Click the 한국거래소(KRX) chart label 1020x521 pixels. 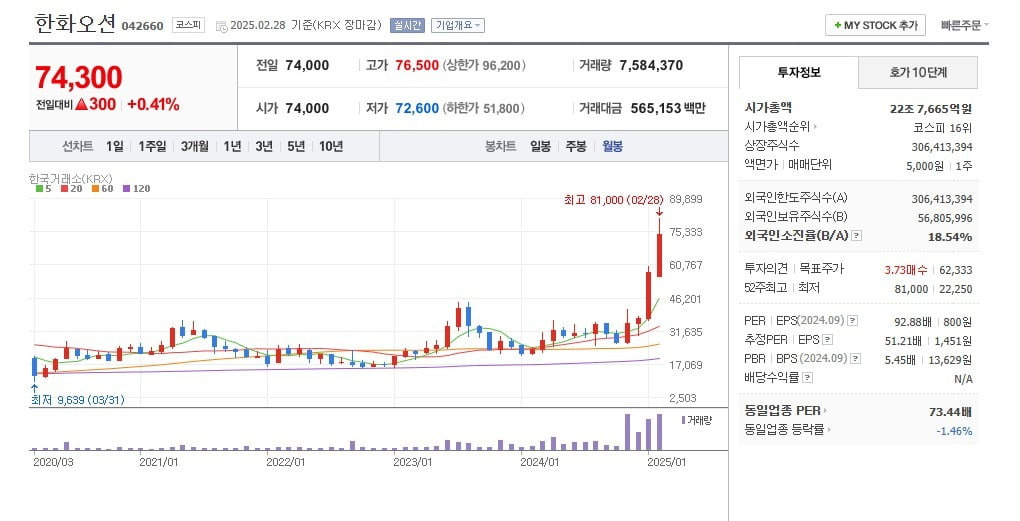pyautogui.click(x=70, y=178)
